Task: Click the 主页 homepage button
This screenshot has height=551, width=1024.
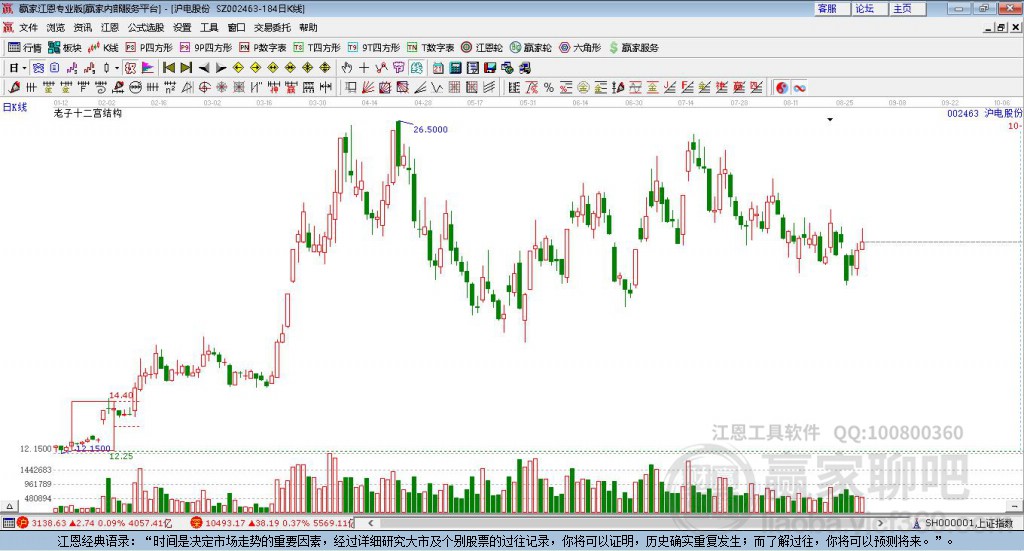Action: tap(908, 8)
